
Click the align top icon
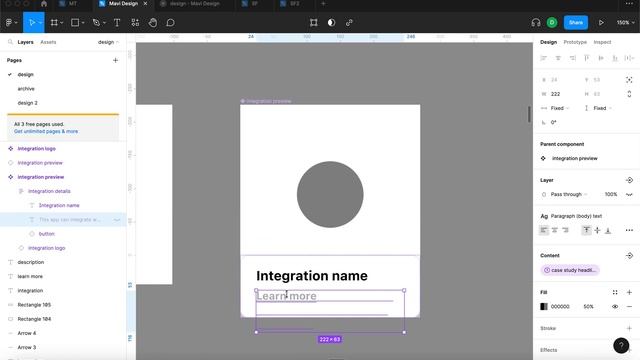[x=587, y=58]
